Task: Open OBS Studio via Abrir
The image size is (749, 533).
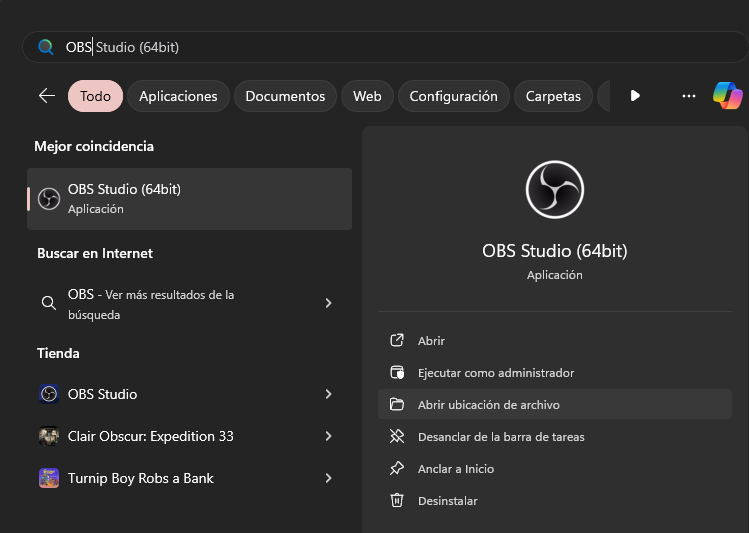Action: pyautogui.click(x=555, y=341)
